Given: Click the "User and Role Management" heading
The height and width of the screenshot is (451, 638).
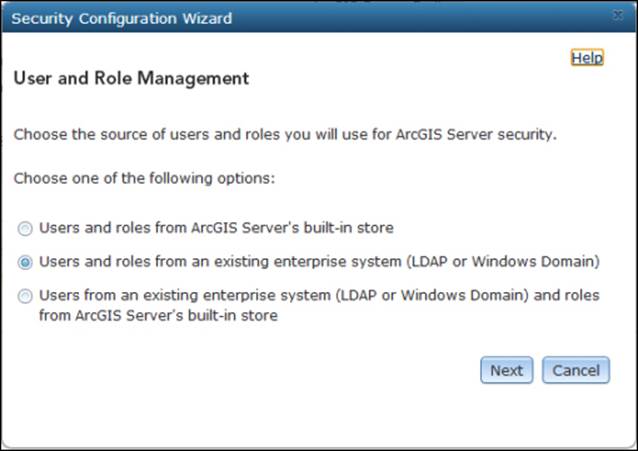Looking at the screenshot, I should point(131,79).
